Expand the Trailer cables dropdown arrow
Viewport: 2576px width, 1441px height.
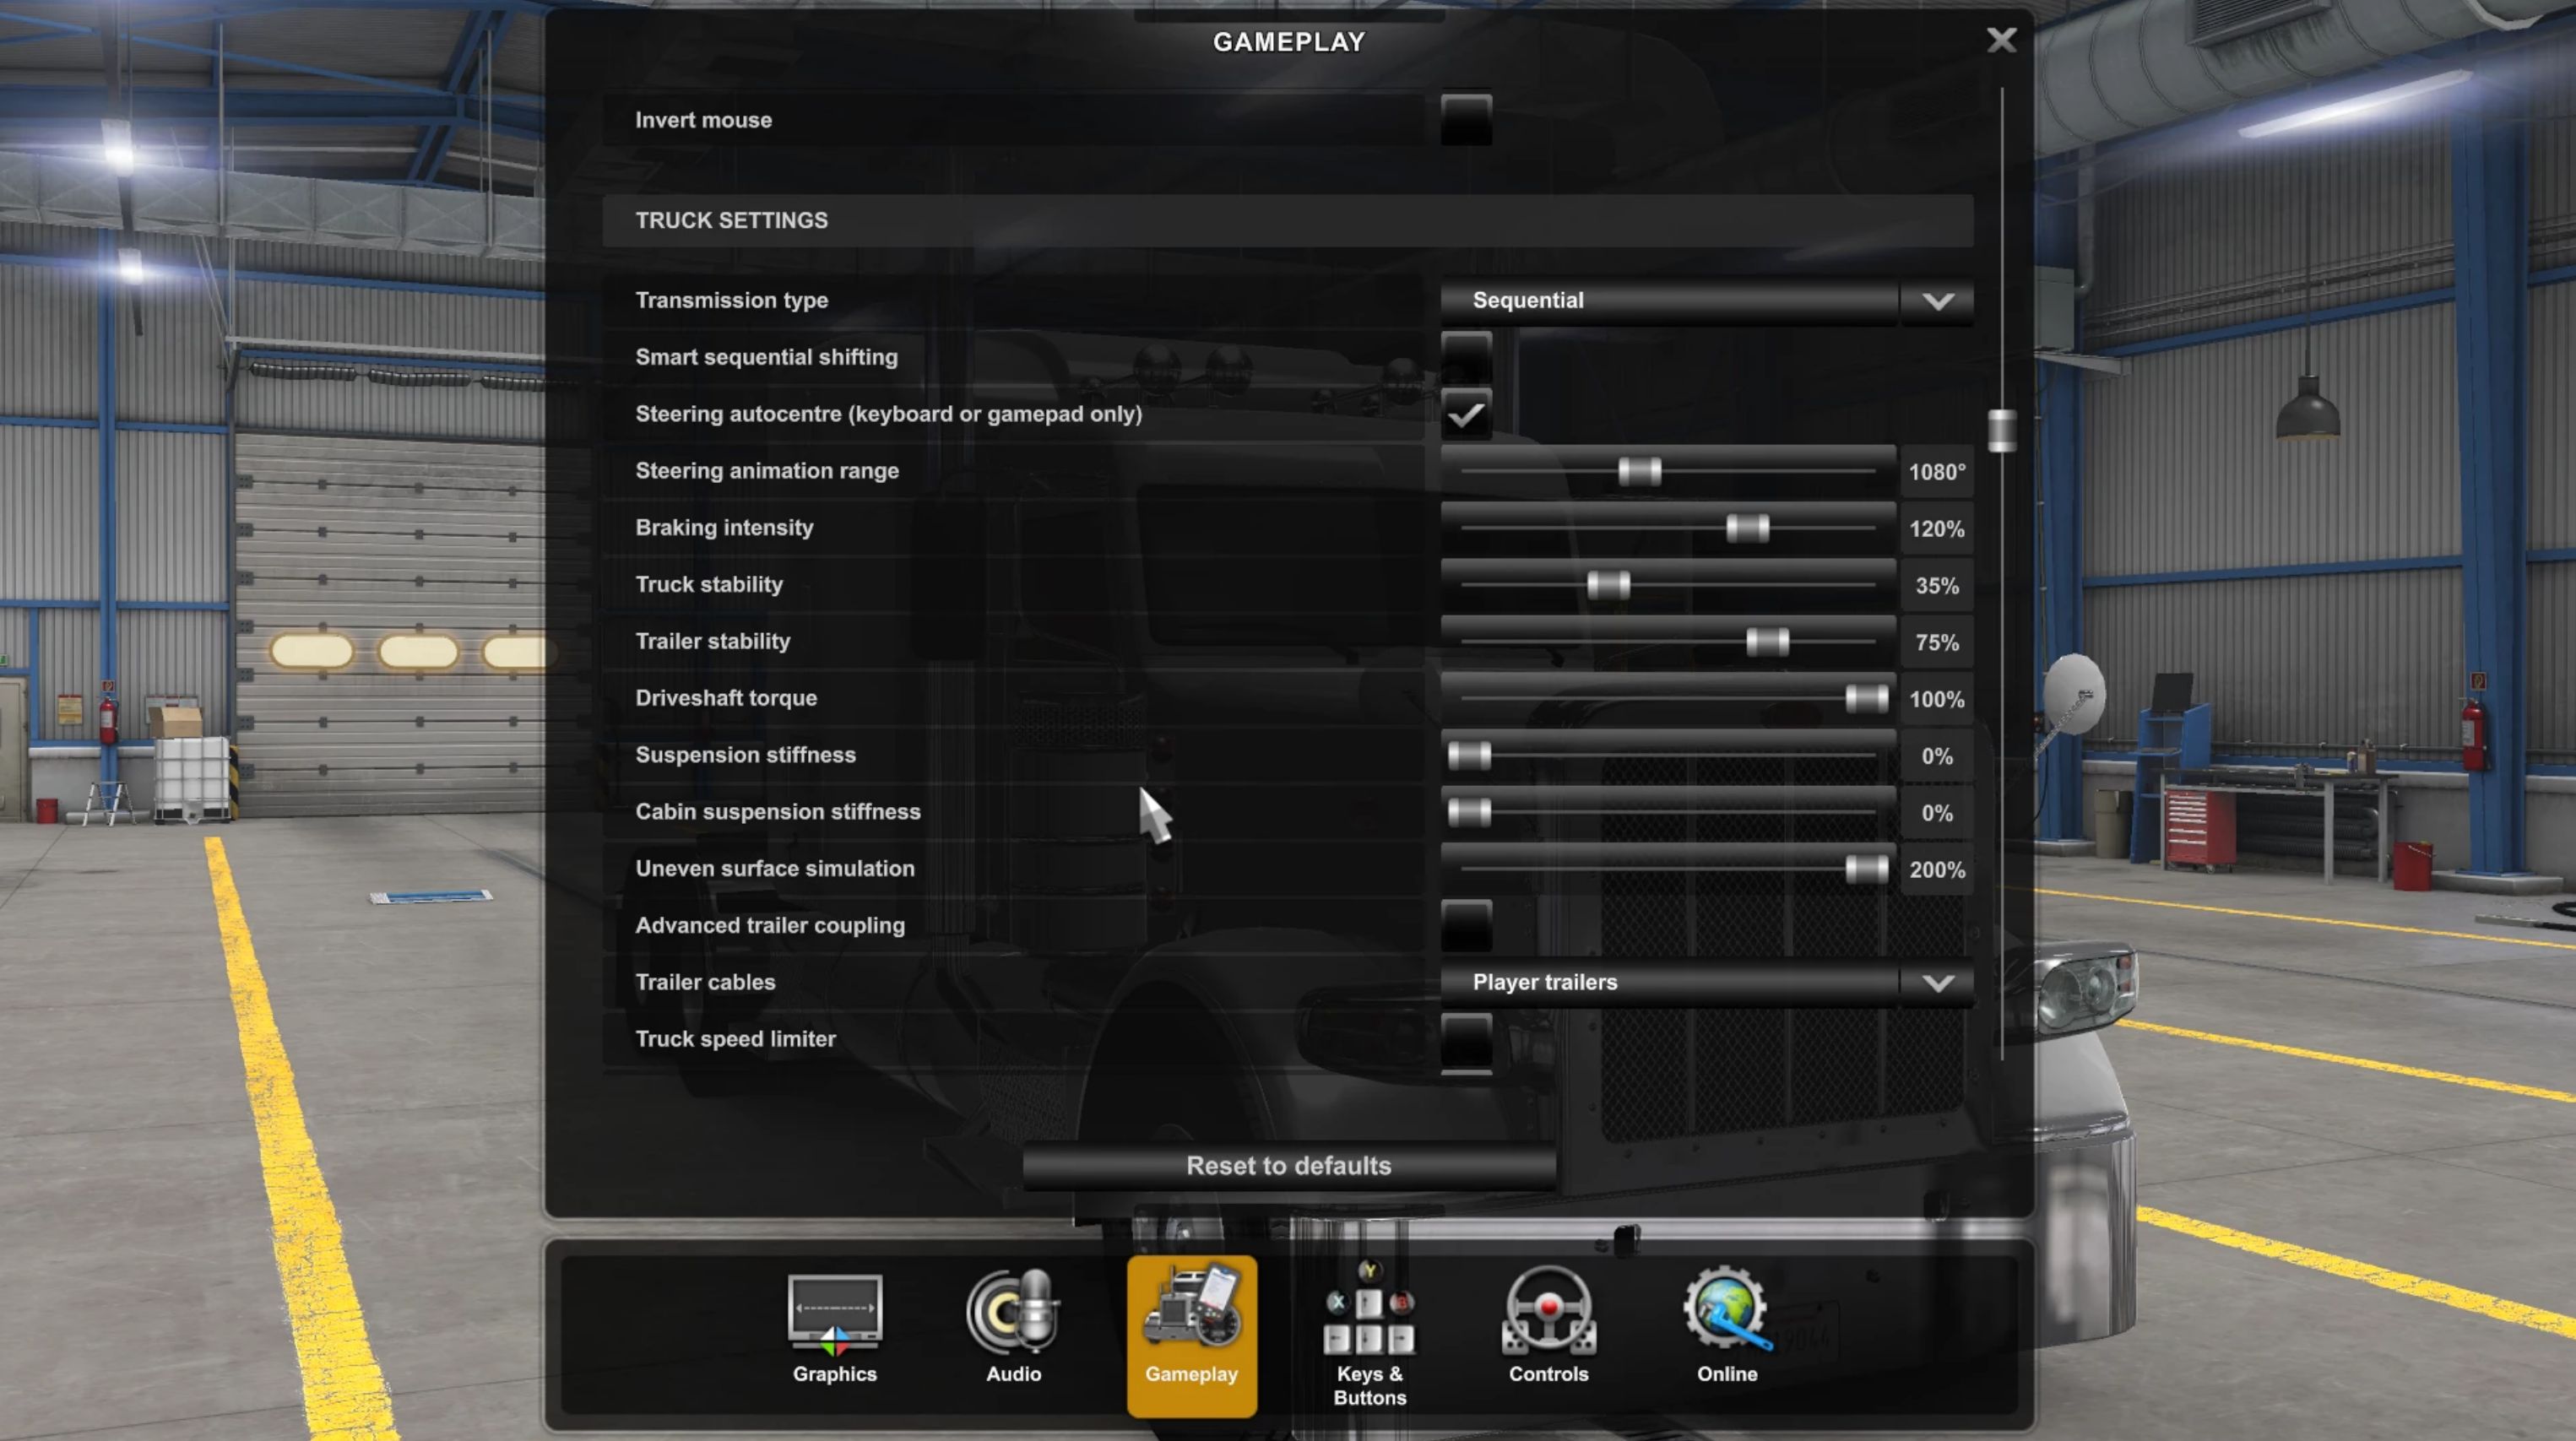[x=1937, y=983]
